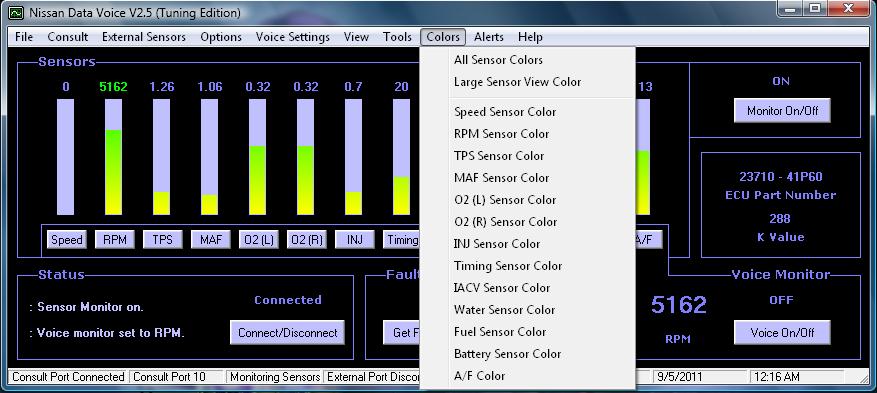Screen dimensions: 877x393
Task: Choose Large Sensor View Color
Action: click(x=527, y=82)
